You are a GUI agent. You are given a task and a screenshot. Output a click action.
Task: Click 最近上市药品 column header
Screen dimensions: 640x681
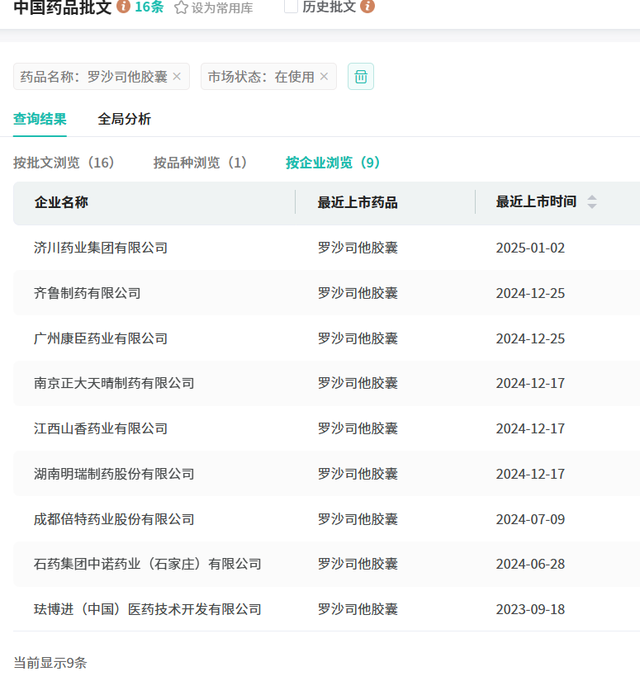357,202
